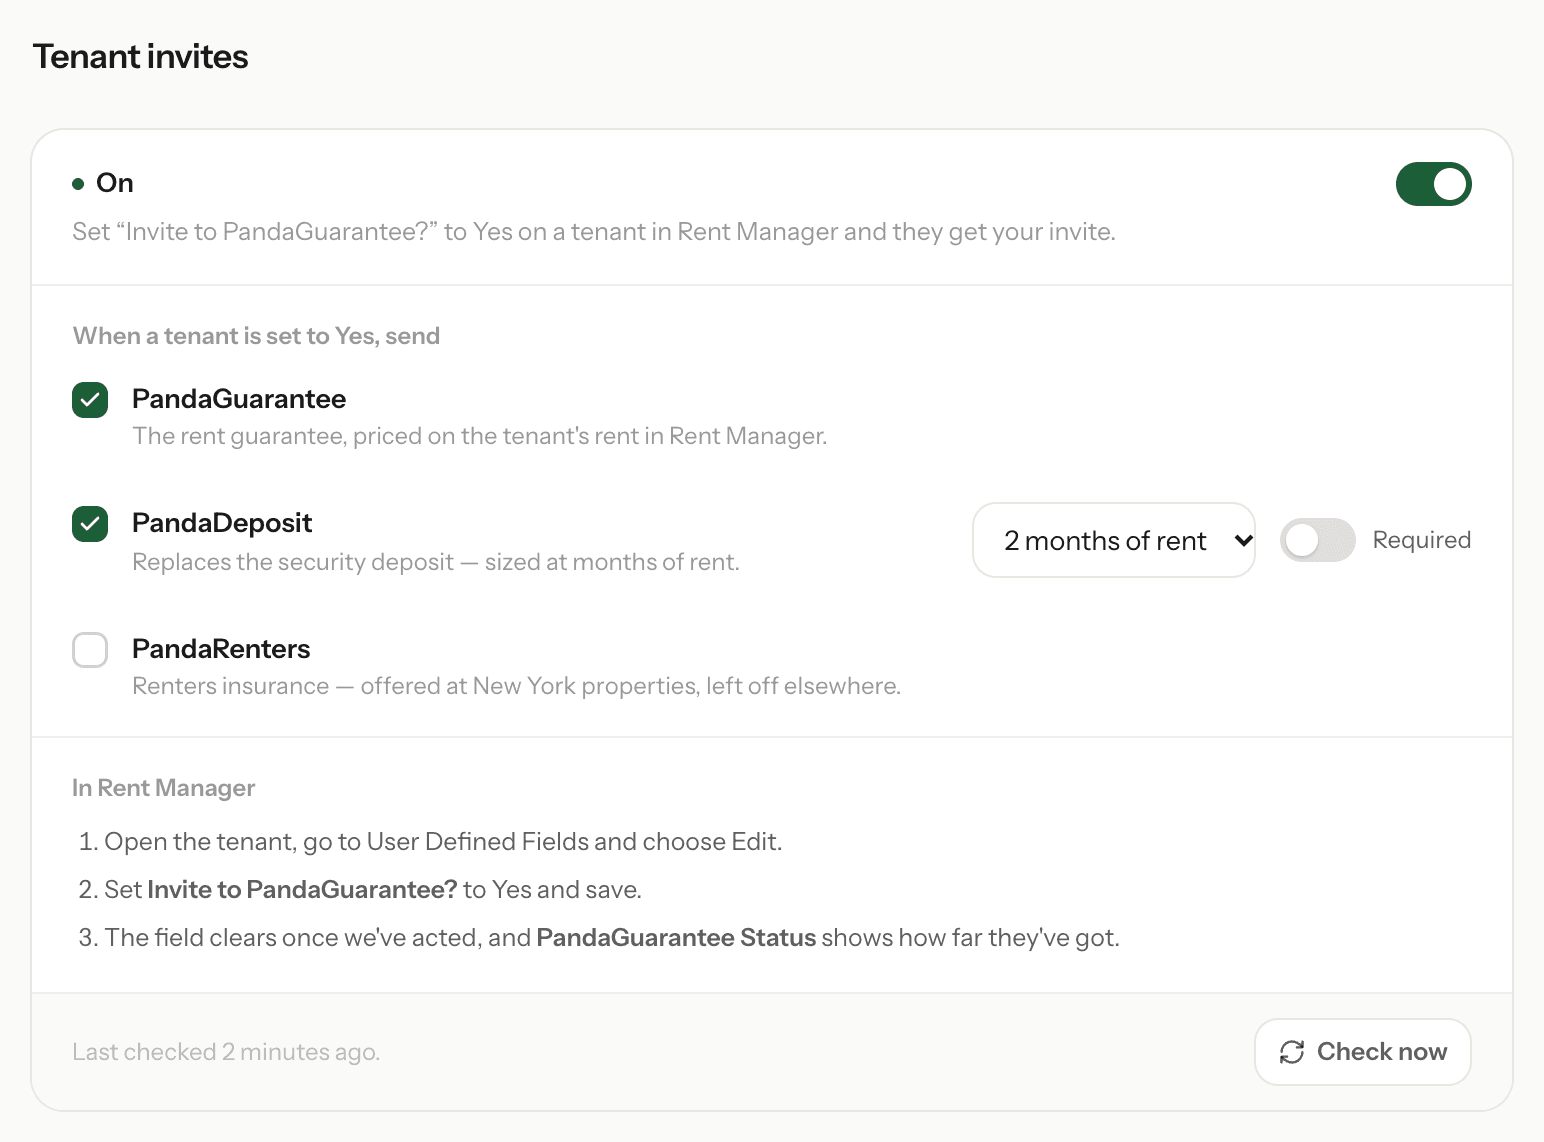Select the PandaDeposit product title
Image resolution: width=1544 pixels, height=1142 pixels.
click(x=222, y=523)
